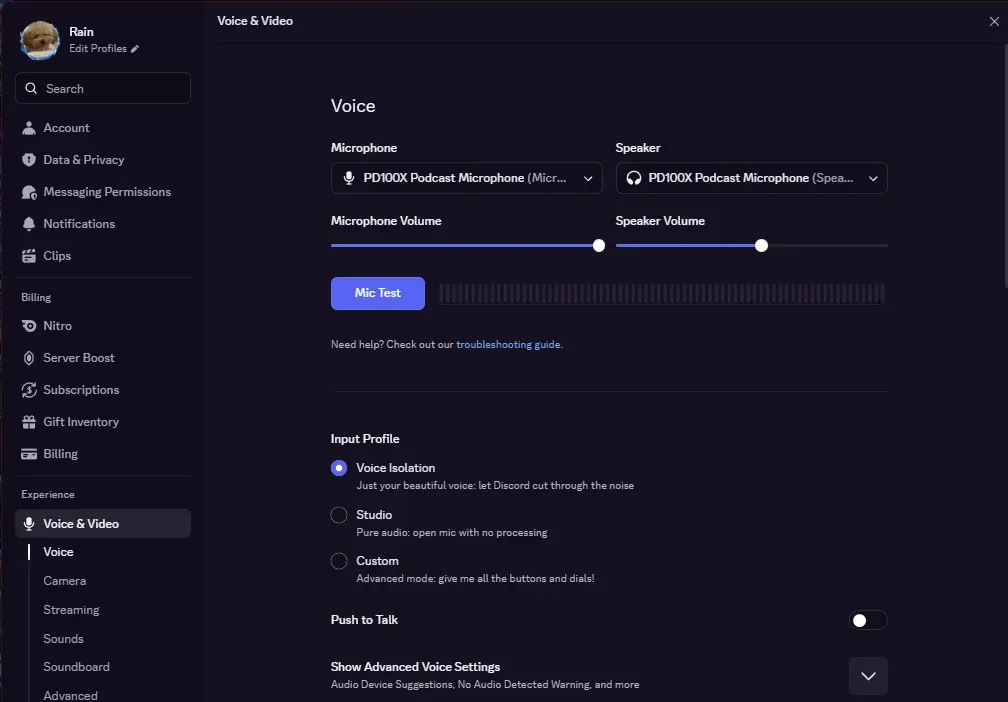The image size is (1008, 702).
Task: Click the Microphone Volume slider handle
Action: 598,246
